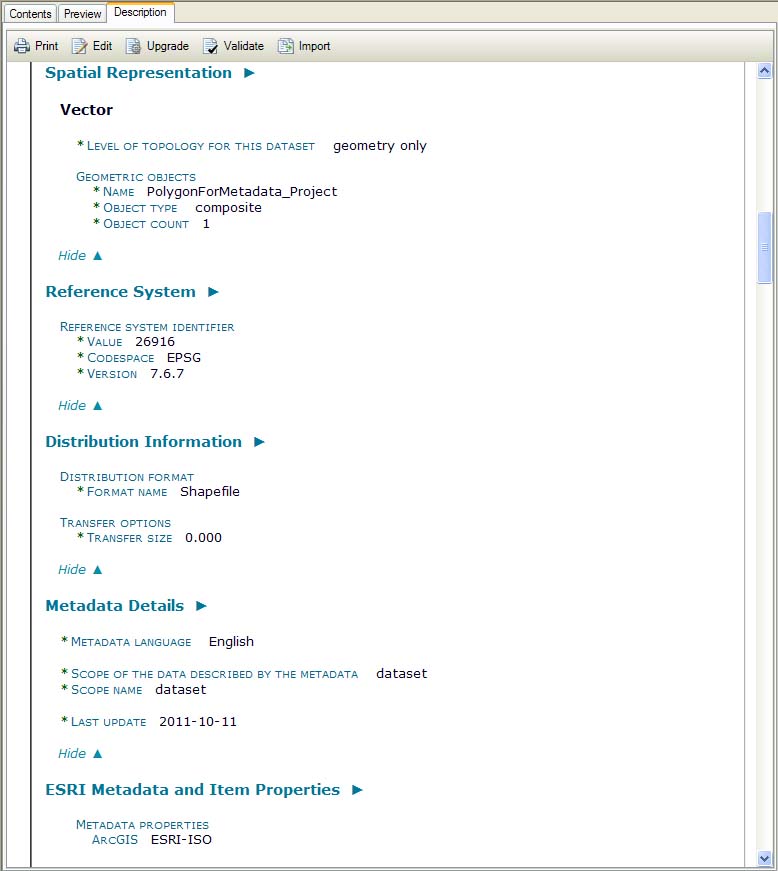Click the scrollbar up arrow
This screenshot has height=871, width=778.
[x=765, y=71]
